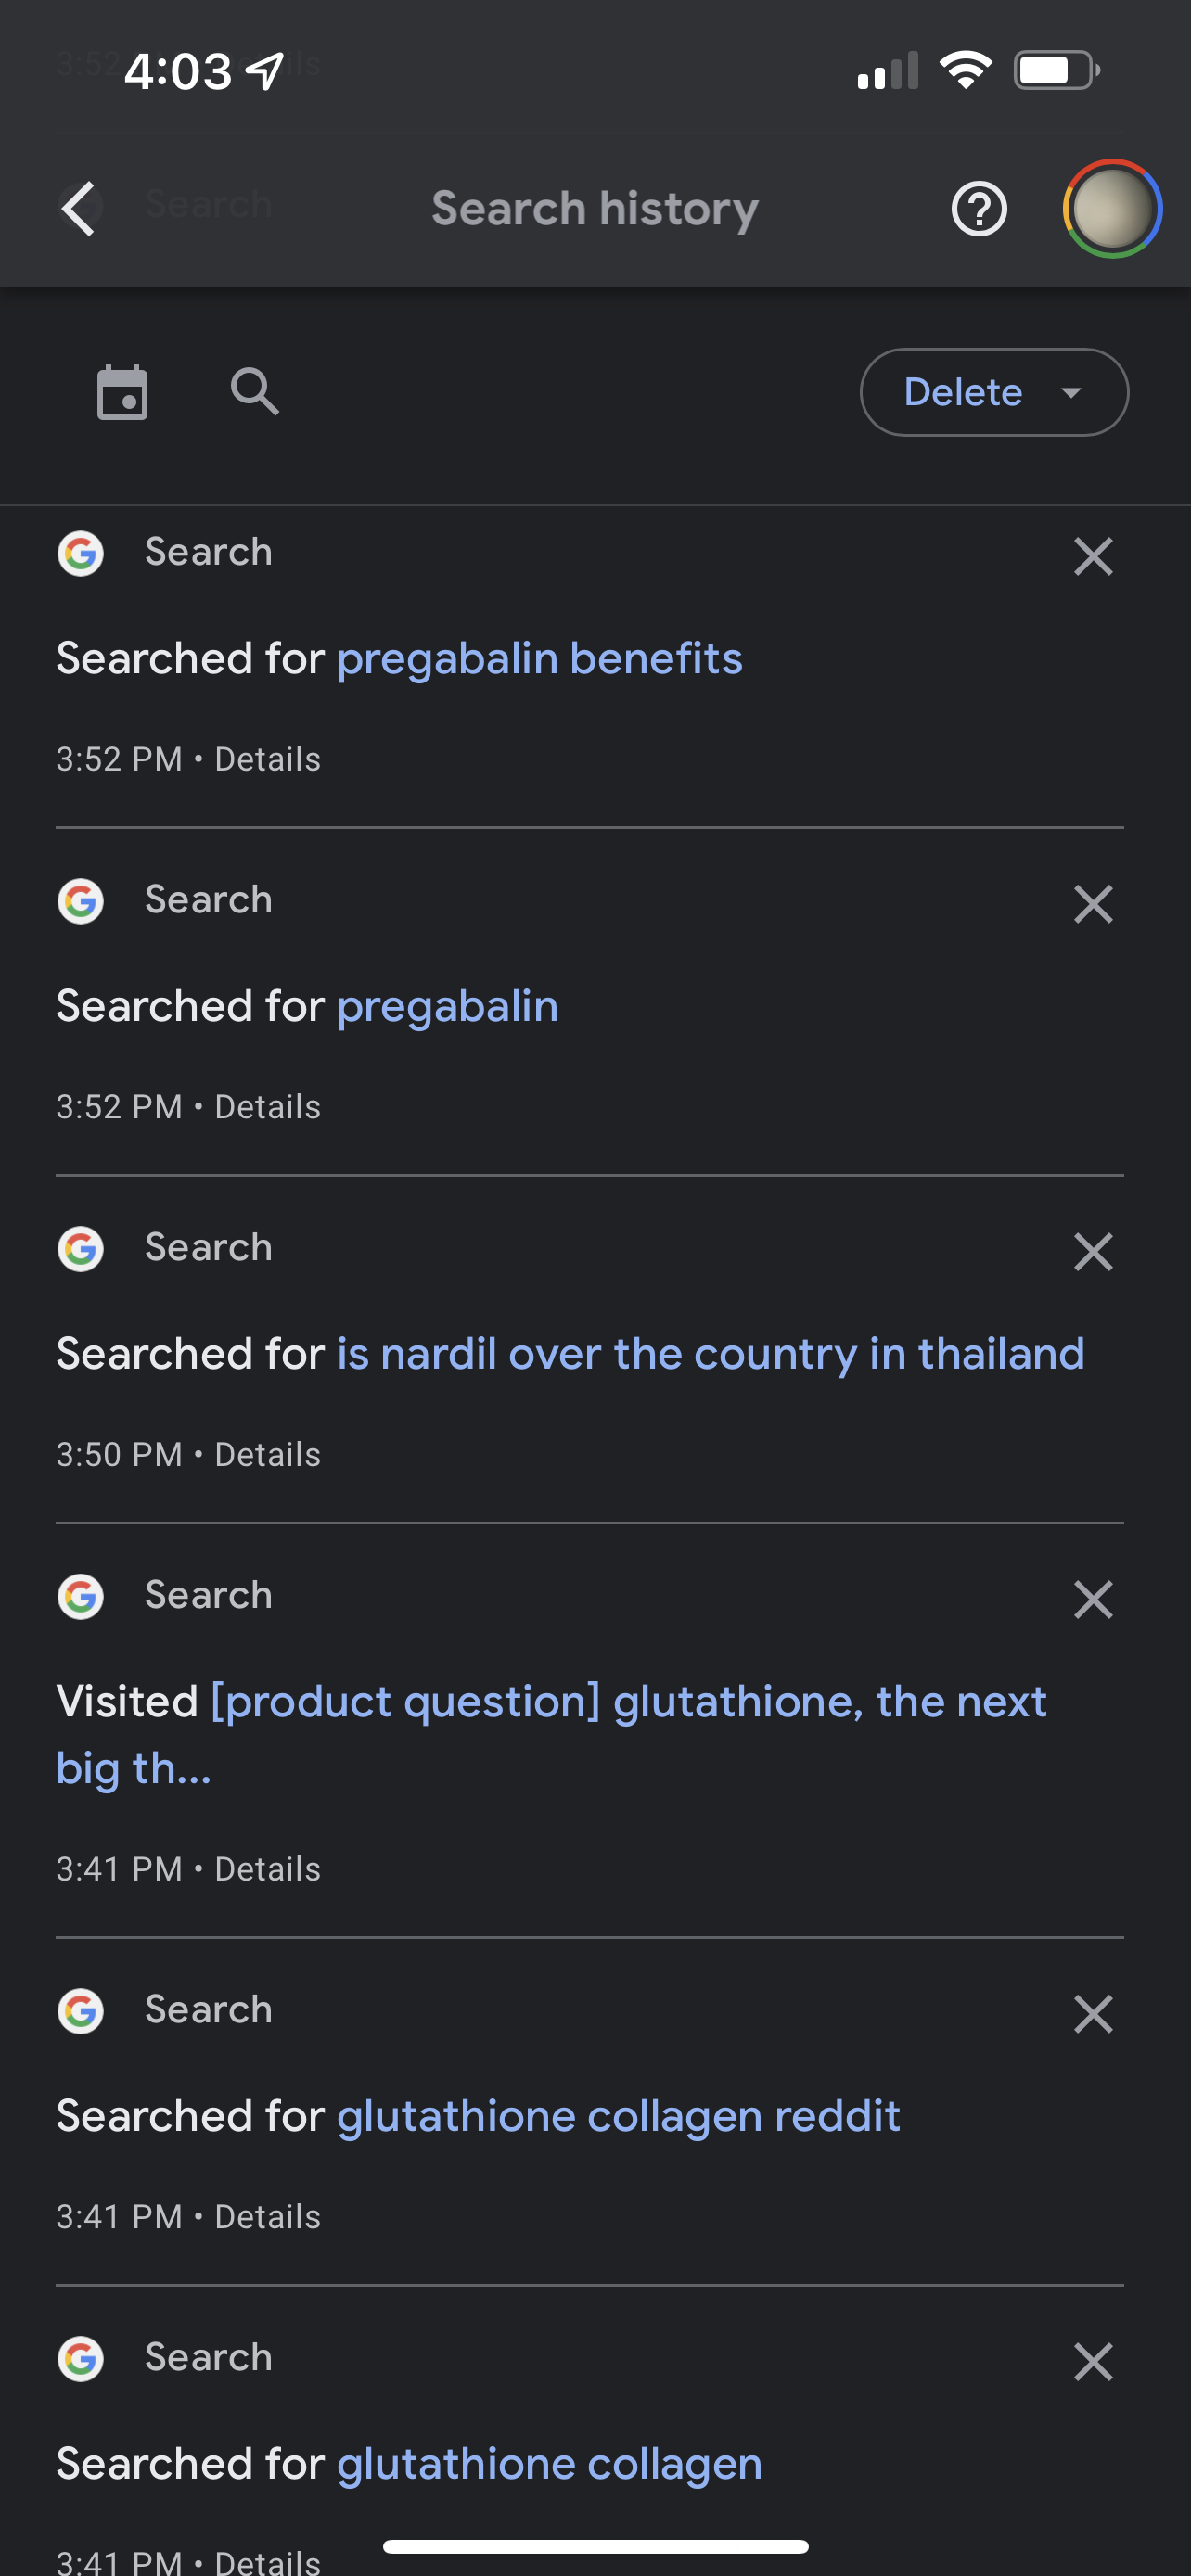Screen dimensions: 1191x2576
Task: Expand the Delete dropdown button
Action: [993, 392]
